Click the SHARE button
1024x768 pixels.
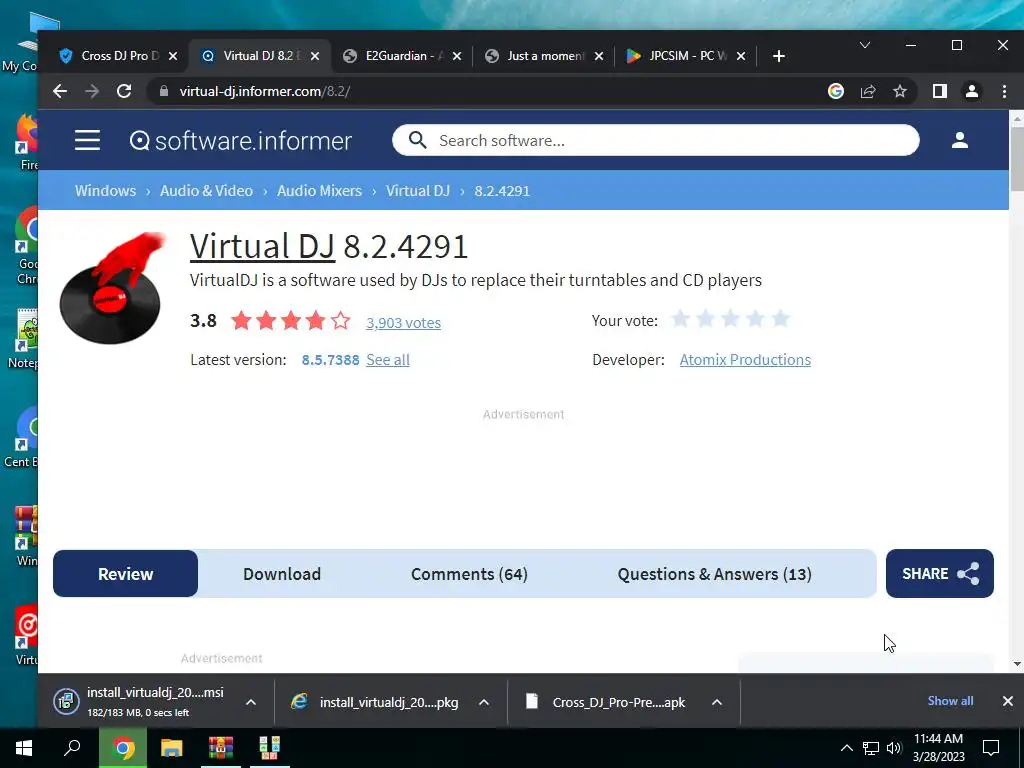click(x=940, y=573)
